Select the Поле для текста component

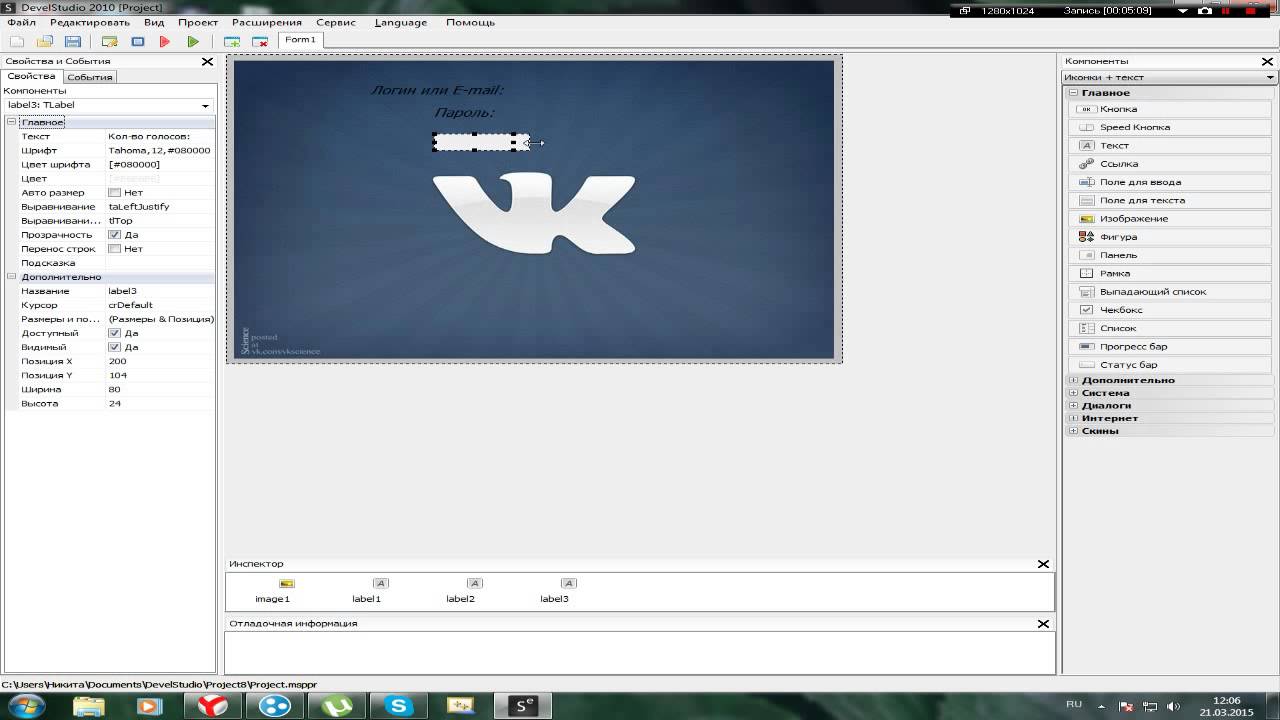(x=1171, y=200)
